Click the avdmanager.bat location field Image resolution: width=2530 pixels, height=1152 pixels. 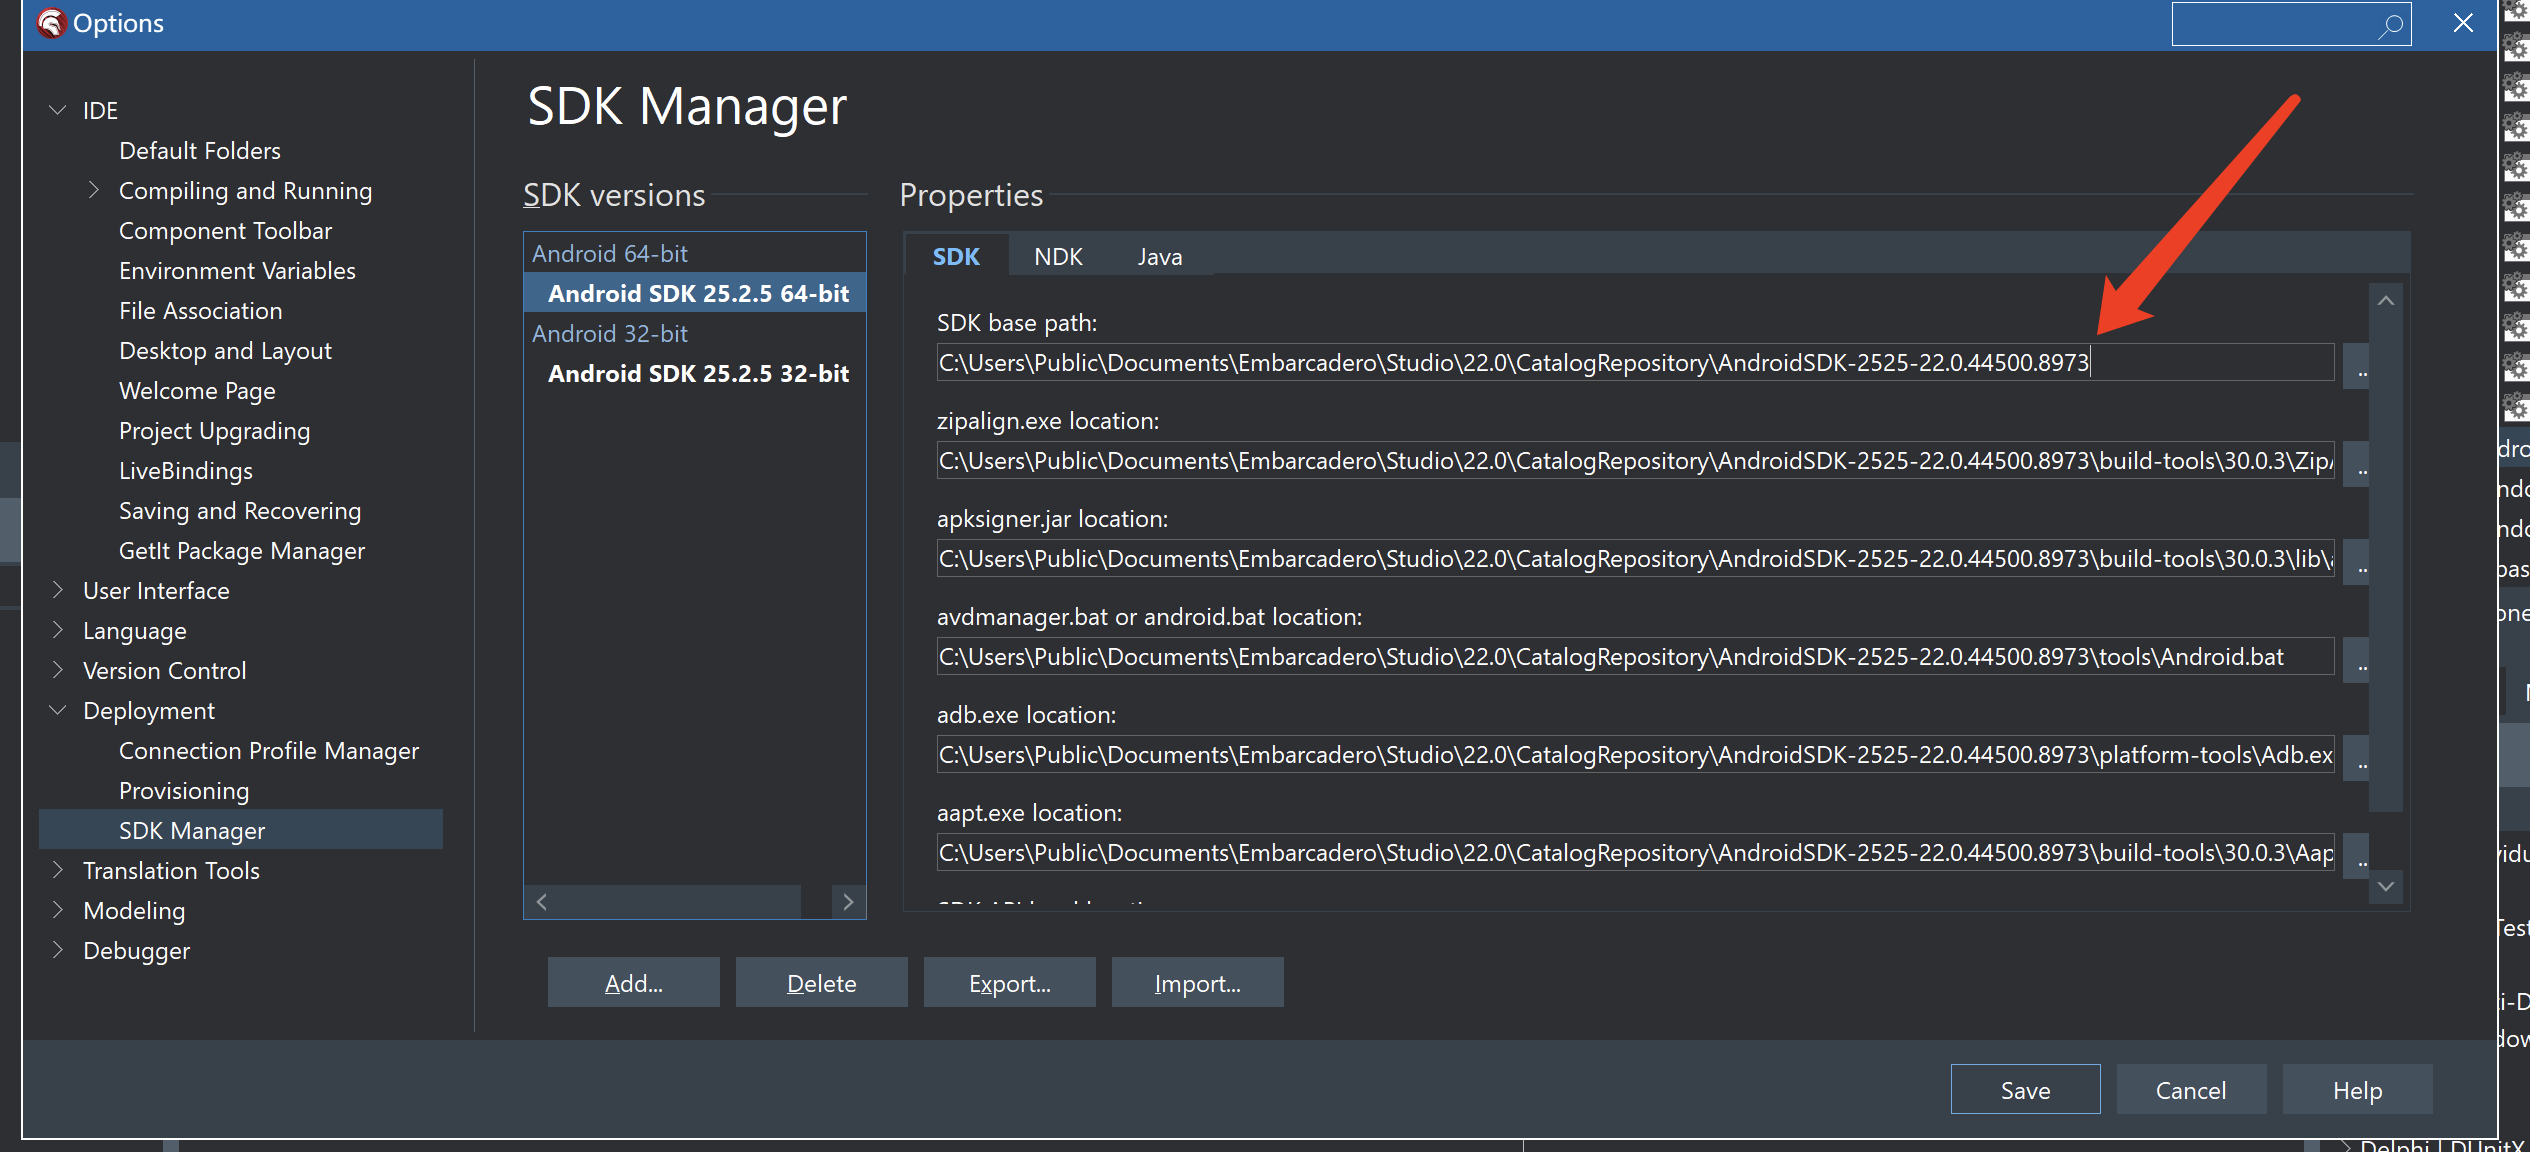1635,656
